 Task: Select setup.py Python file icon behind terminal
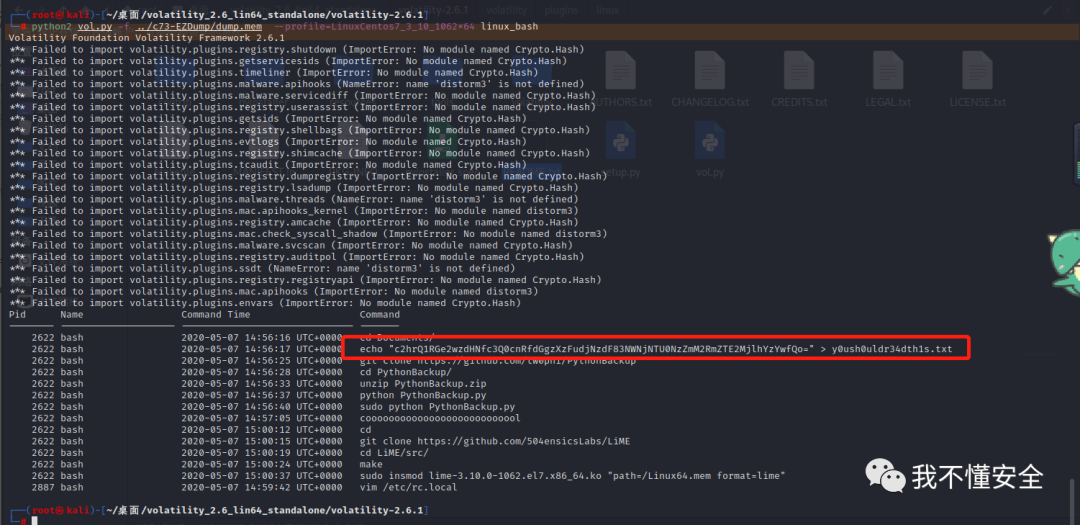point(621,150)
